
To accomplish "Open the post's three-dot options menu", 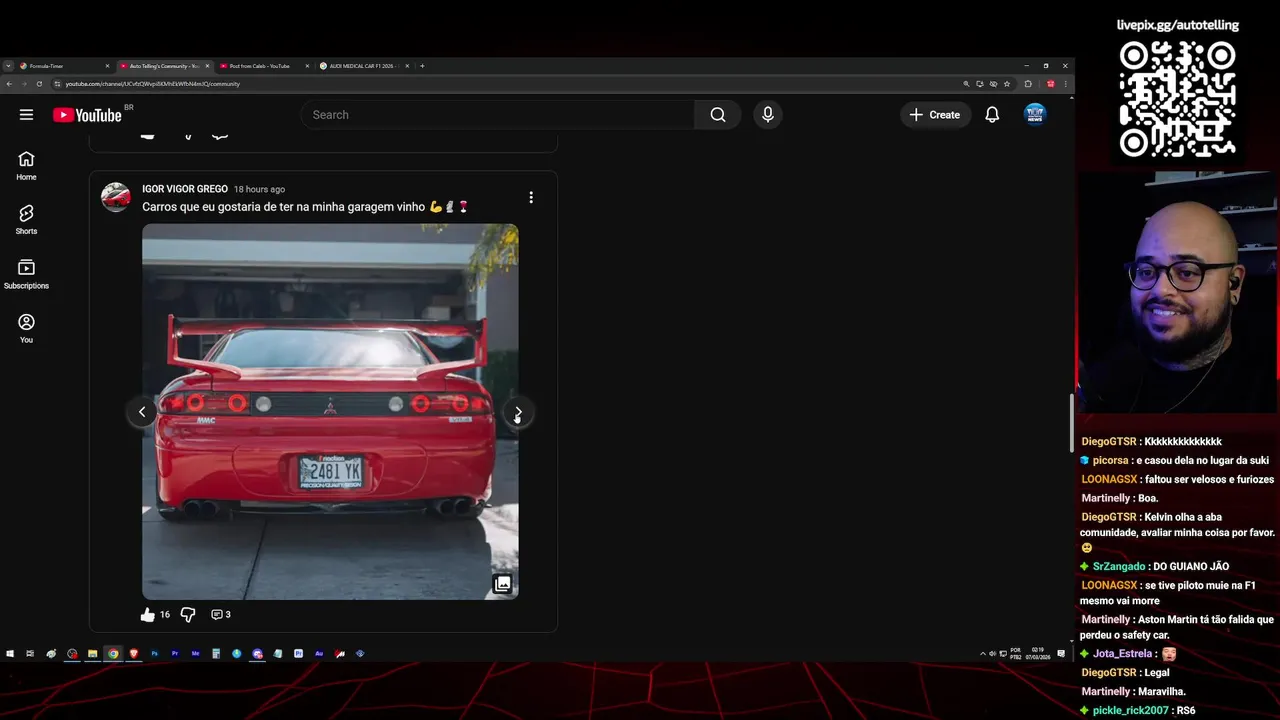I will point(531,197).
